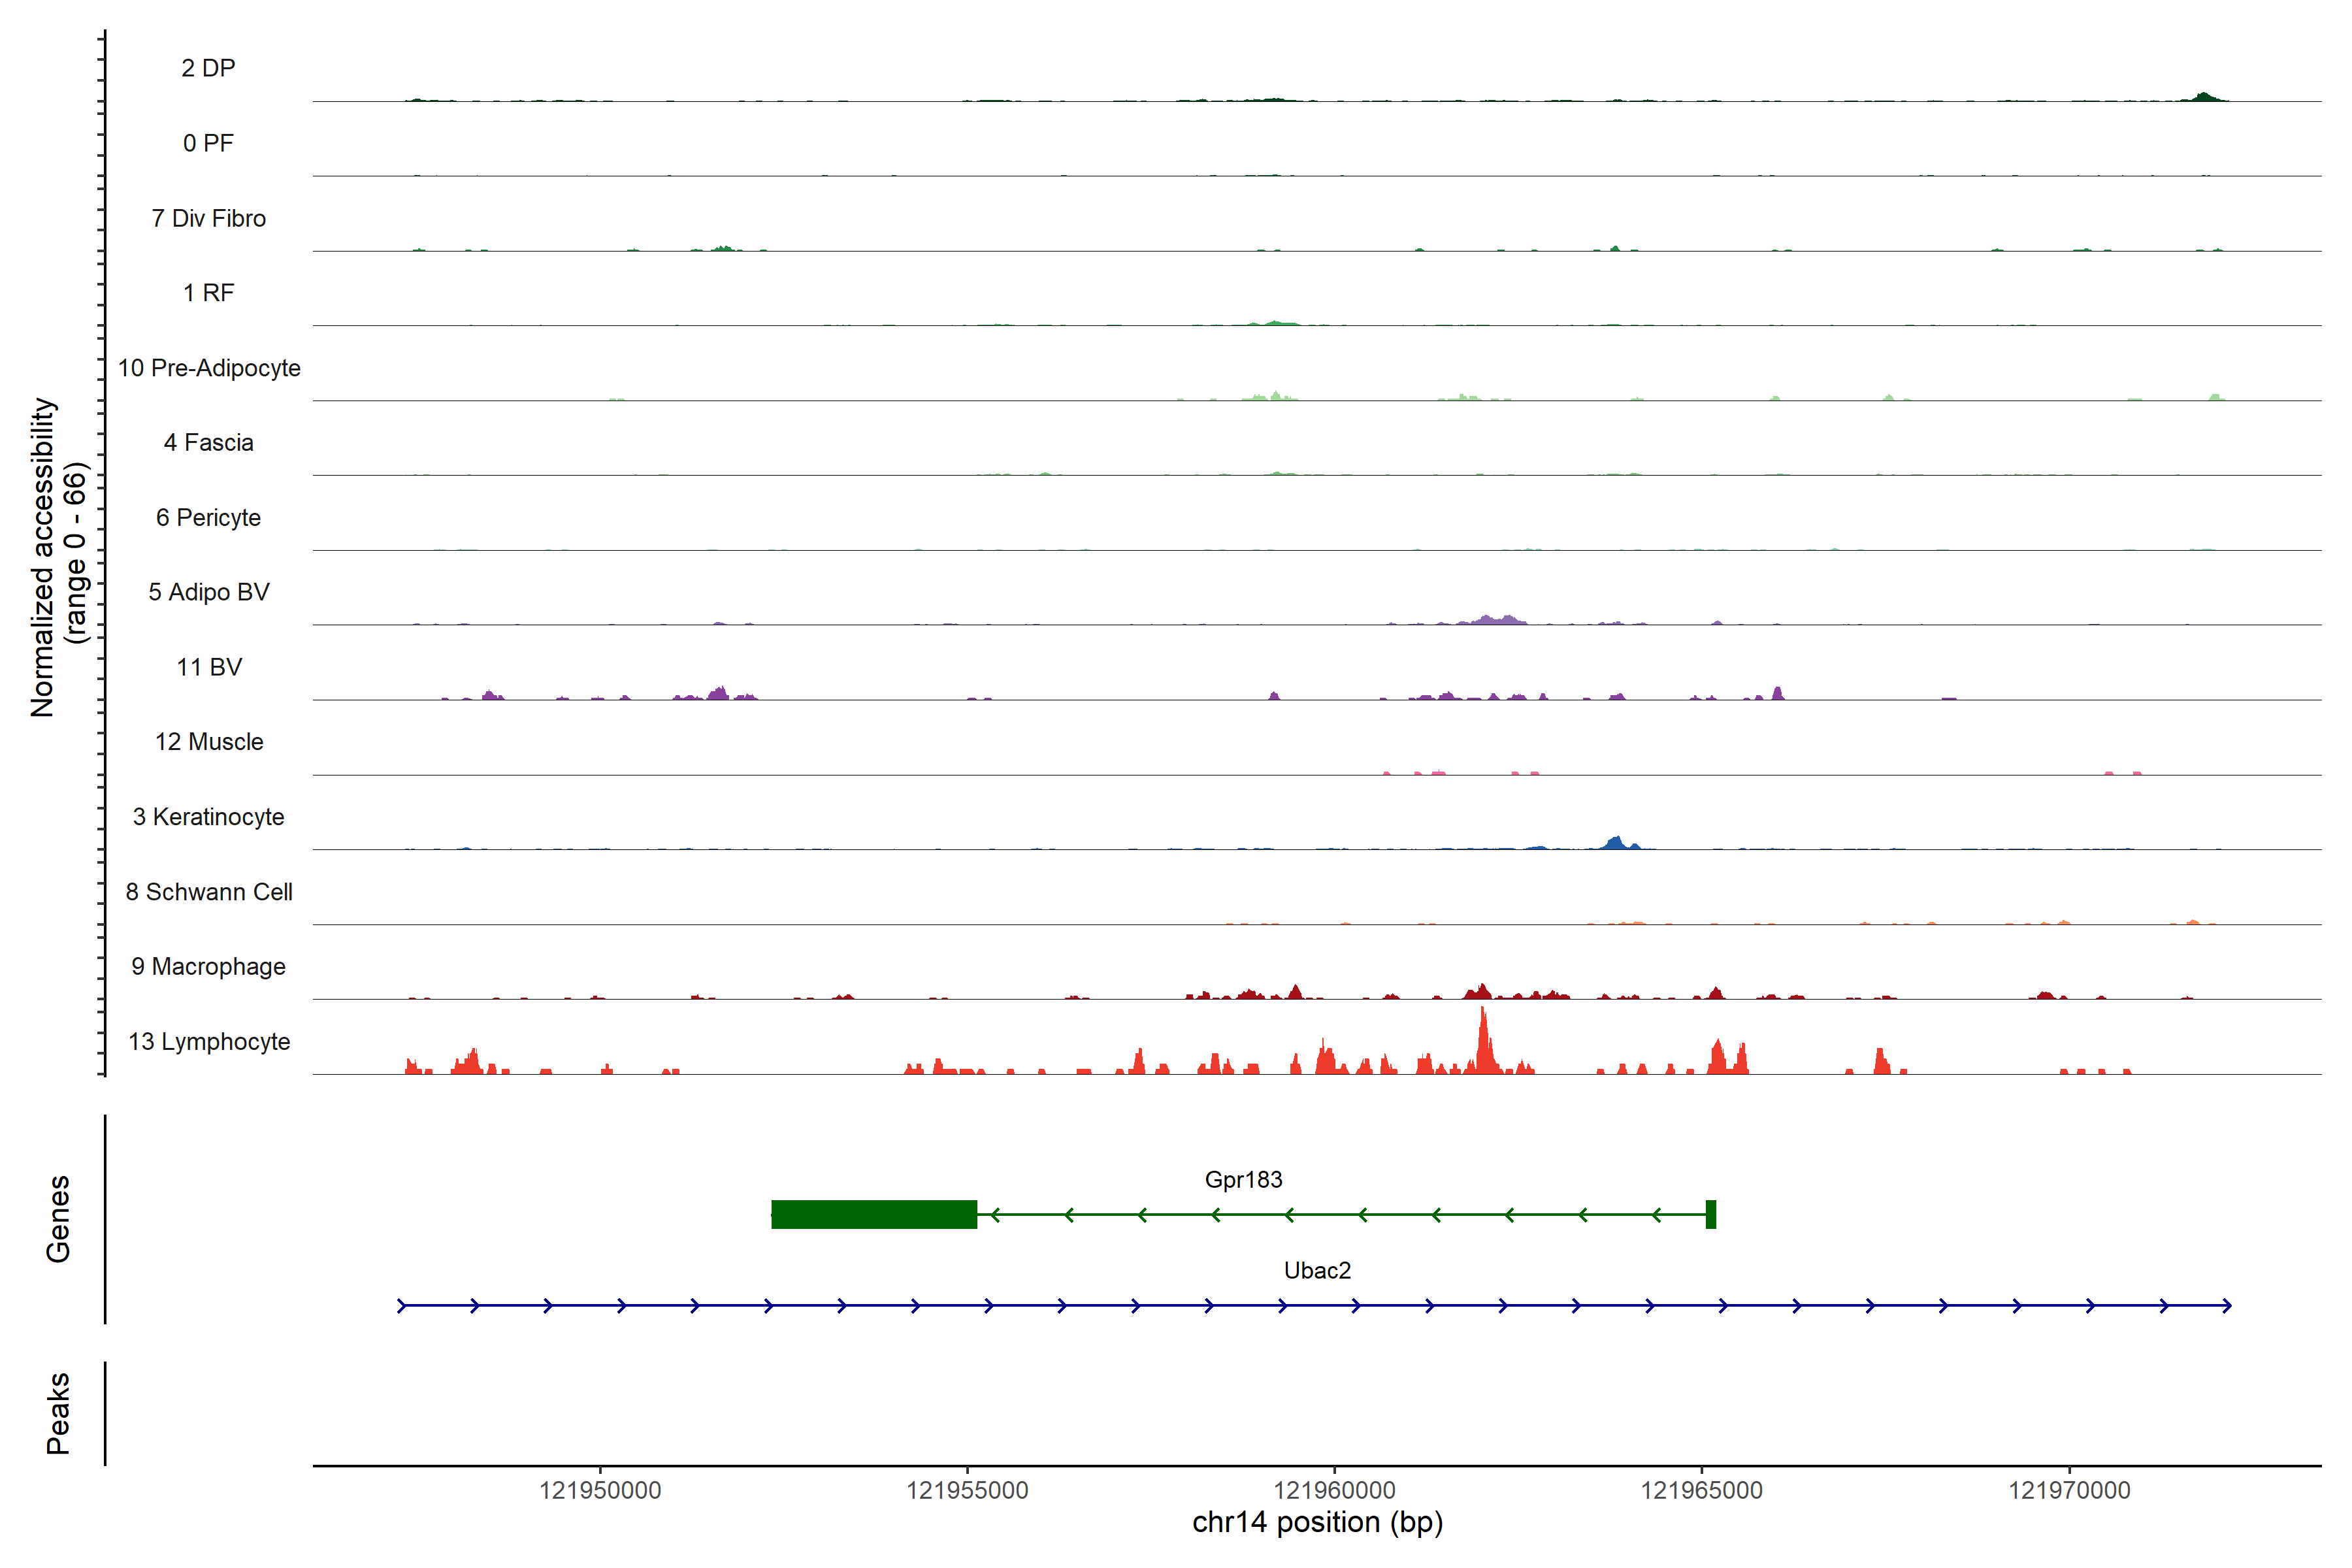Click the 13 Lymphocyte track label
The width and height of the screenshot is (2352, 1568).
pyautogui.click(x=209, y=1042)
